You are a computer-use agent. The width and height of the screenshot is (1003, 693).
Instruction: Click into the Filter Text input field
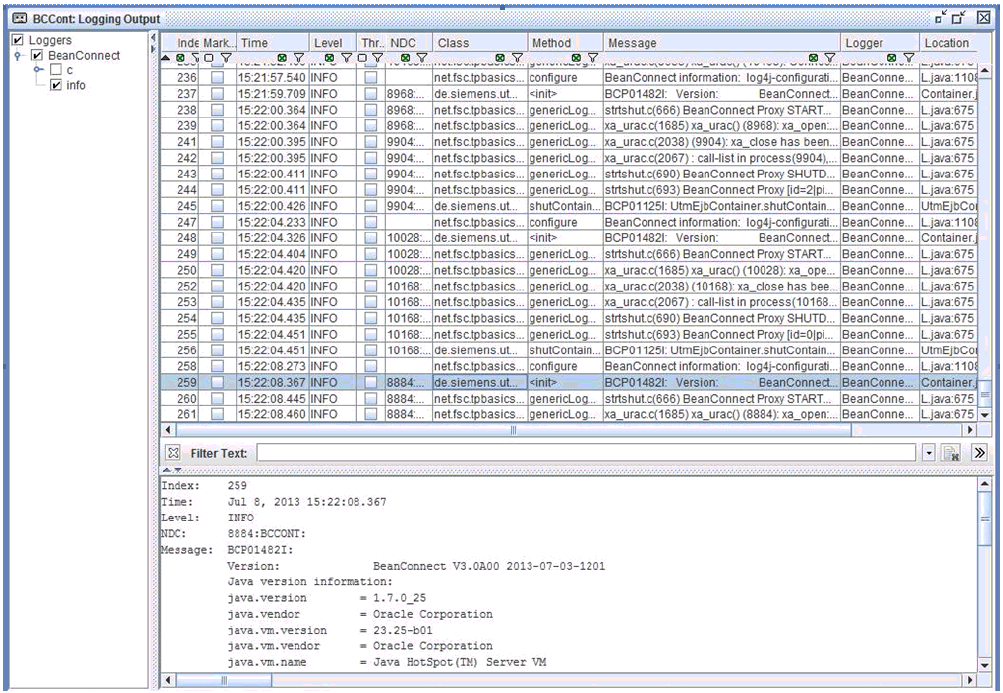click(585, 454)
